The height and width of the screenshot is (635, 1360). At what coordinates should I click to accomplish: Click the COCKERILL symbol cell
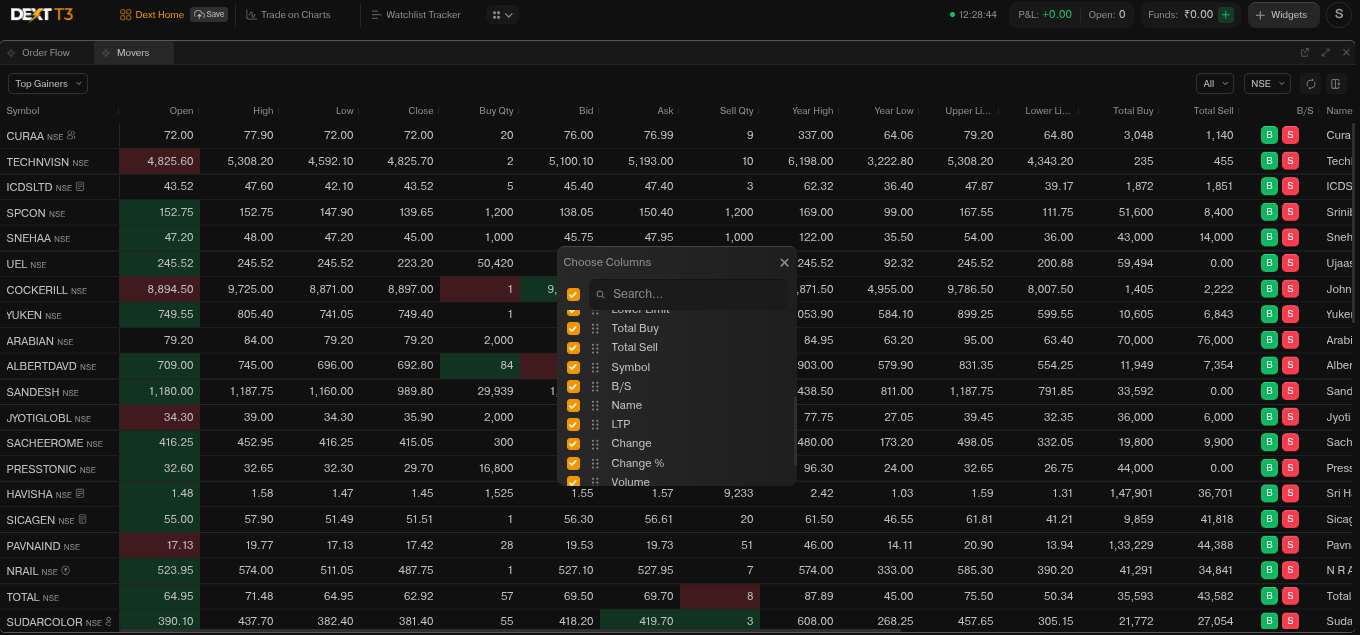pos(59,289)
